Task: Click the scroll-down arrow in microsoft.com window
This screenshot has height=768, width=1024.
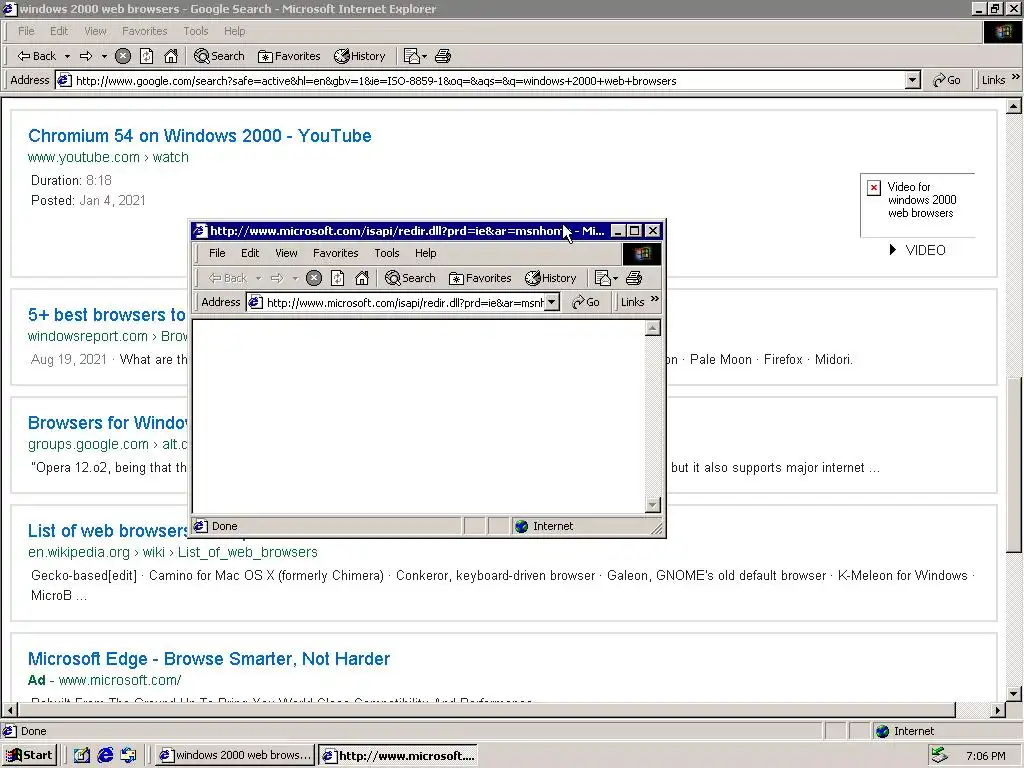Action: click(x=652, y=505)
